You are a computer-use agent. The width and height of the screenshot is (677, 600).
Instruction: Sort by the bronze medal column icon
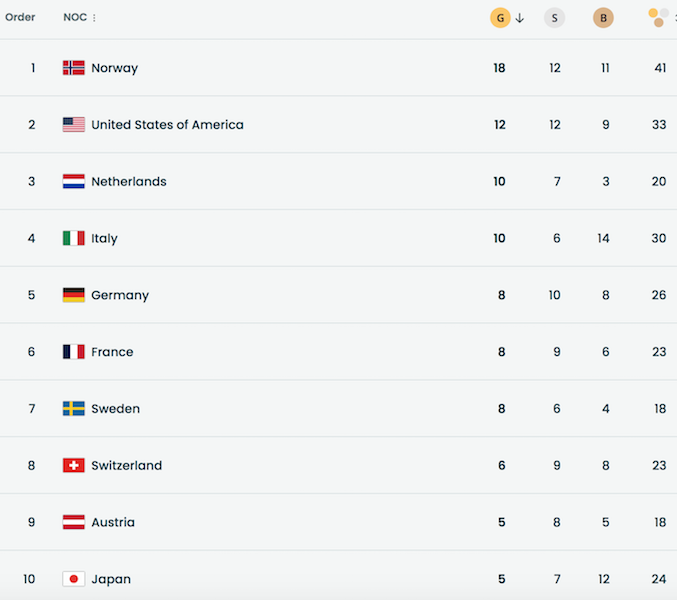pyautogui.click(x=603, y=18)
